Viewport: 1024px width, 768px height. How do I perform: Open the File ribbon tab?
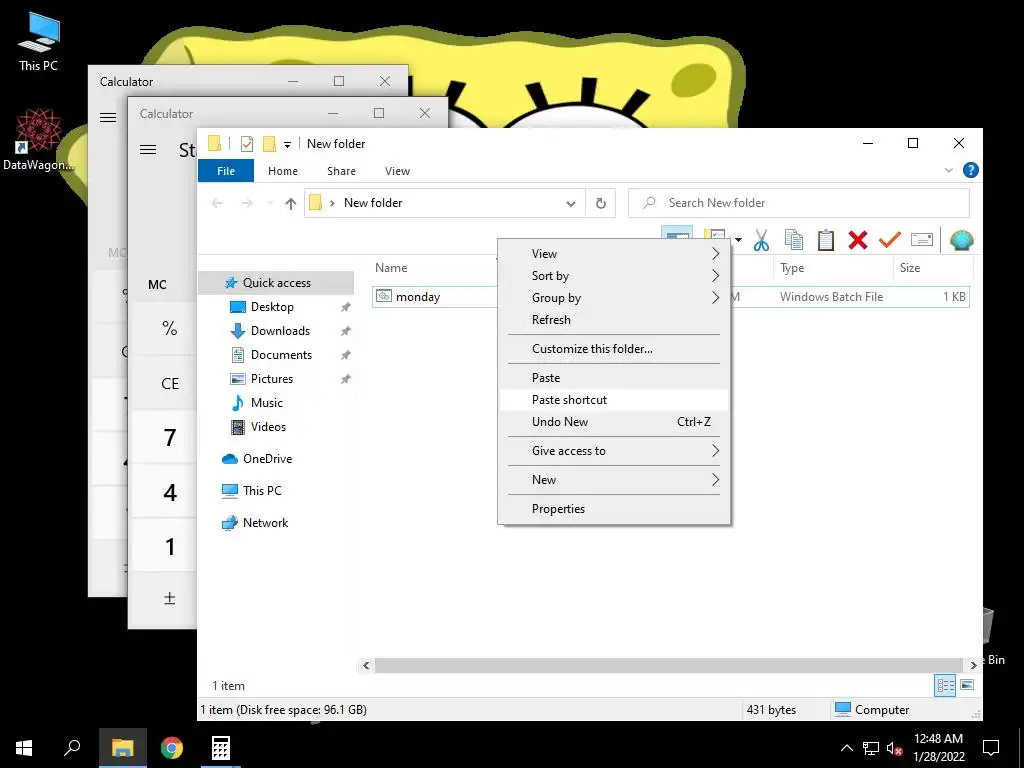click(x=226, y=171)
